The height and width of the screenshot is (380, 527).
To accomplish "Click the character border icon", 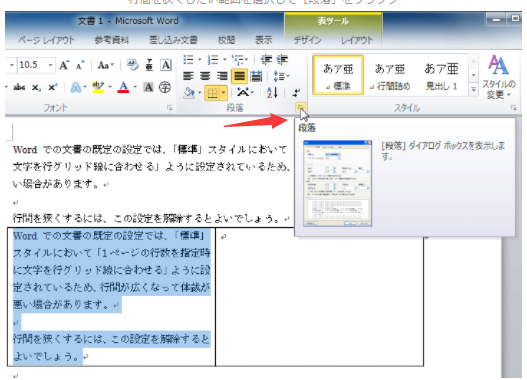I will (x=166, y=65).
